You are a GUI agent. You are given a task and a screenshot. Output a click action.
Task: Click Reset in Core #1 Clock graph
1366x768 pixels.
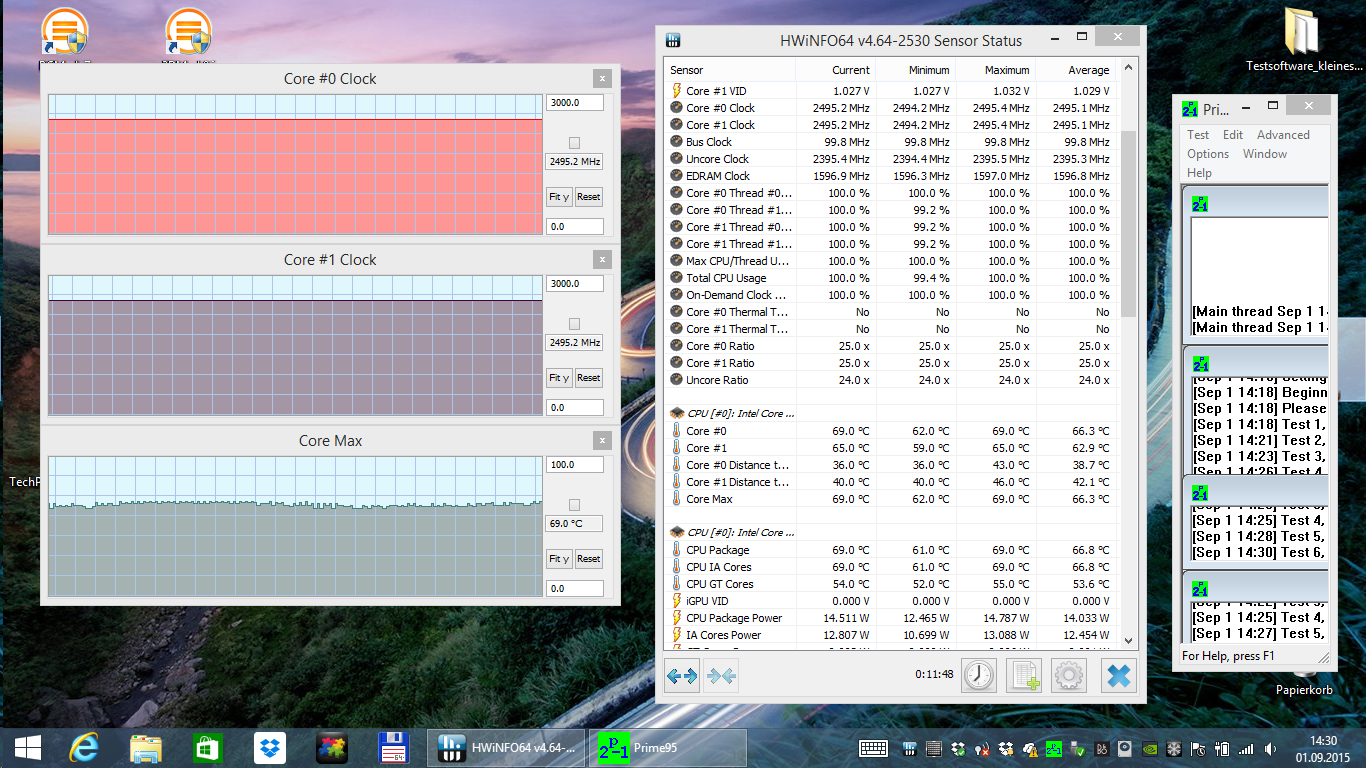589,378
